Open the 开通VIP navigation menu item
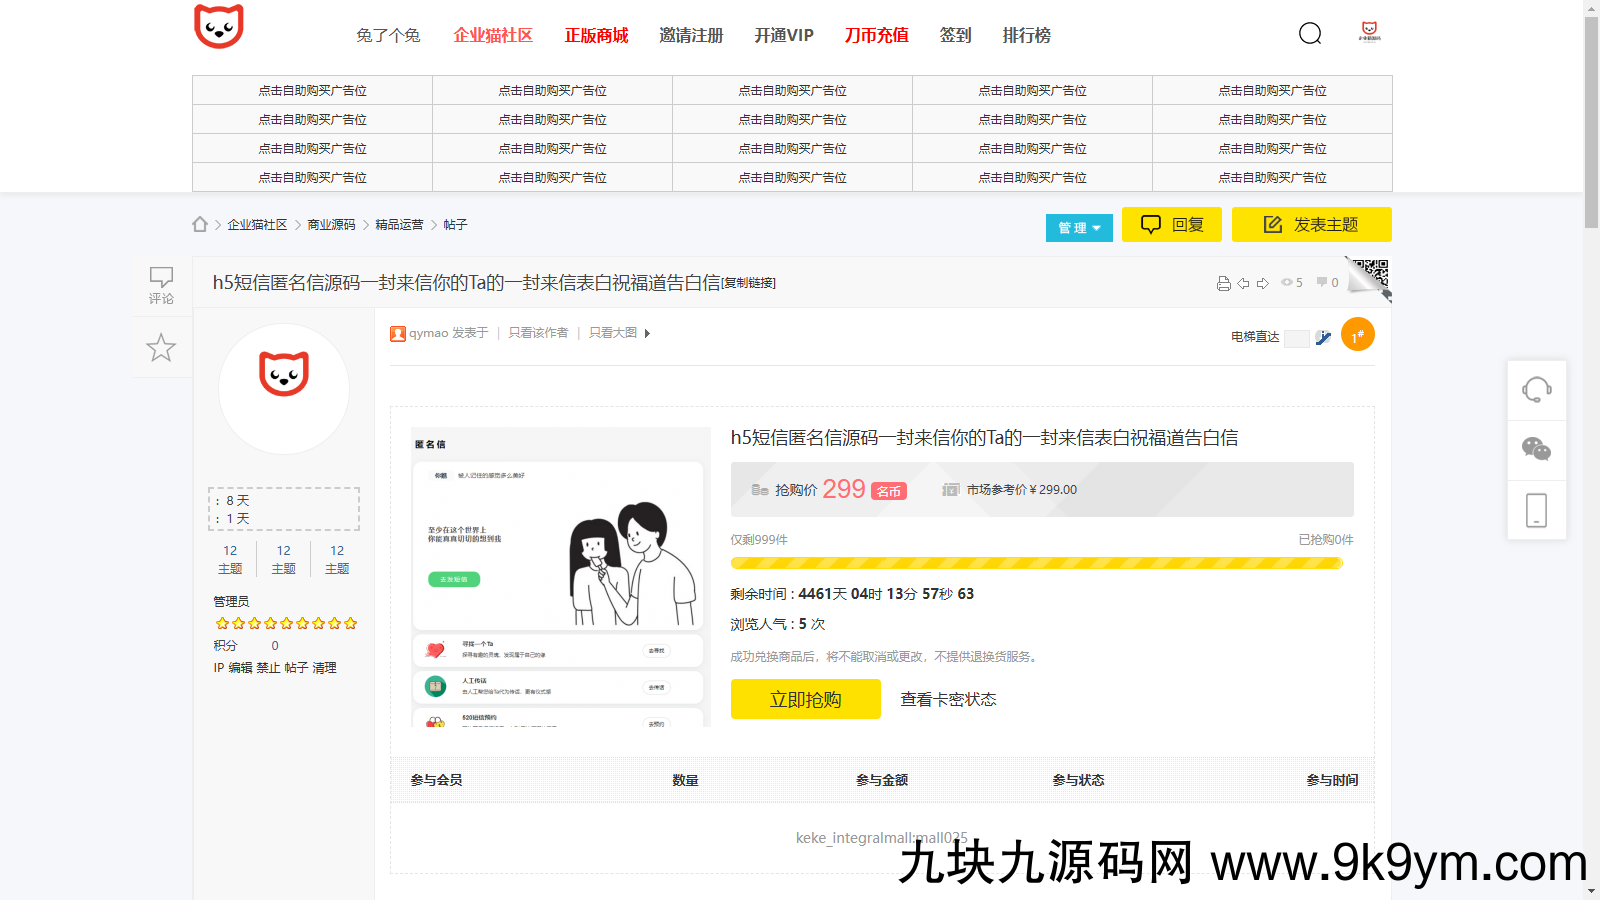The height and width of the screenshot is (900, 1600). 783,36
